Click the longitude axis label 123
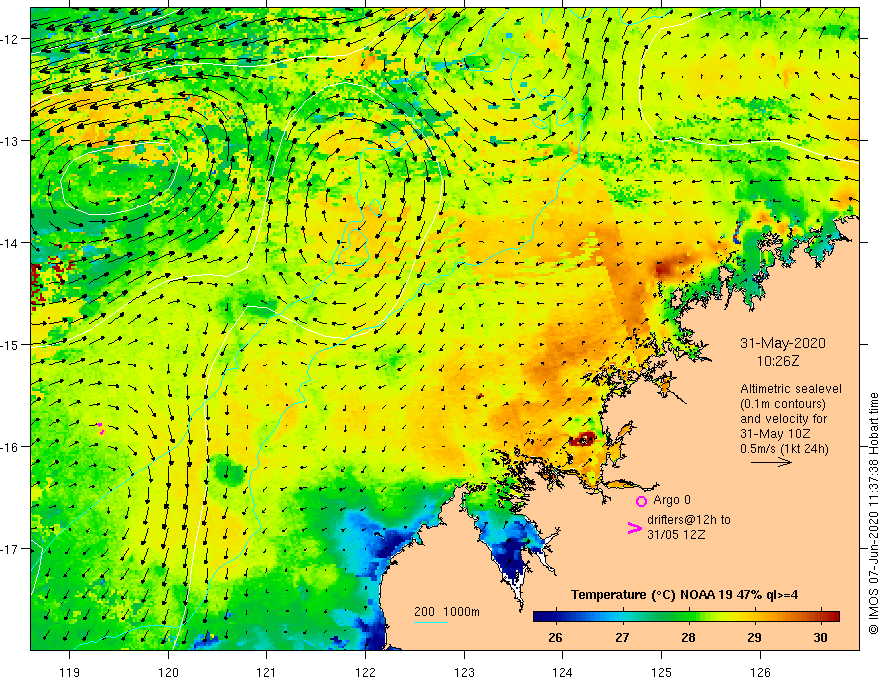 click(464, 672)
